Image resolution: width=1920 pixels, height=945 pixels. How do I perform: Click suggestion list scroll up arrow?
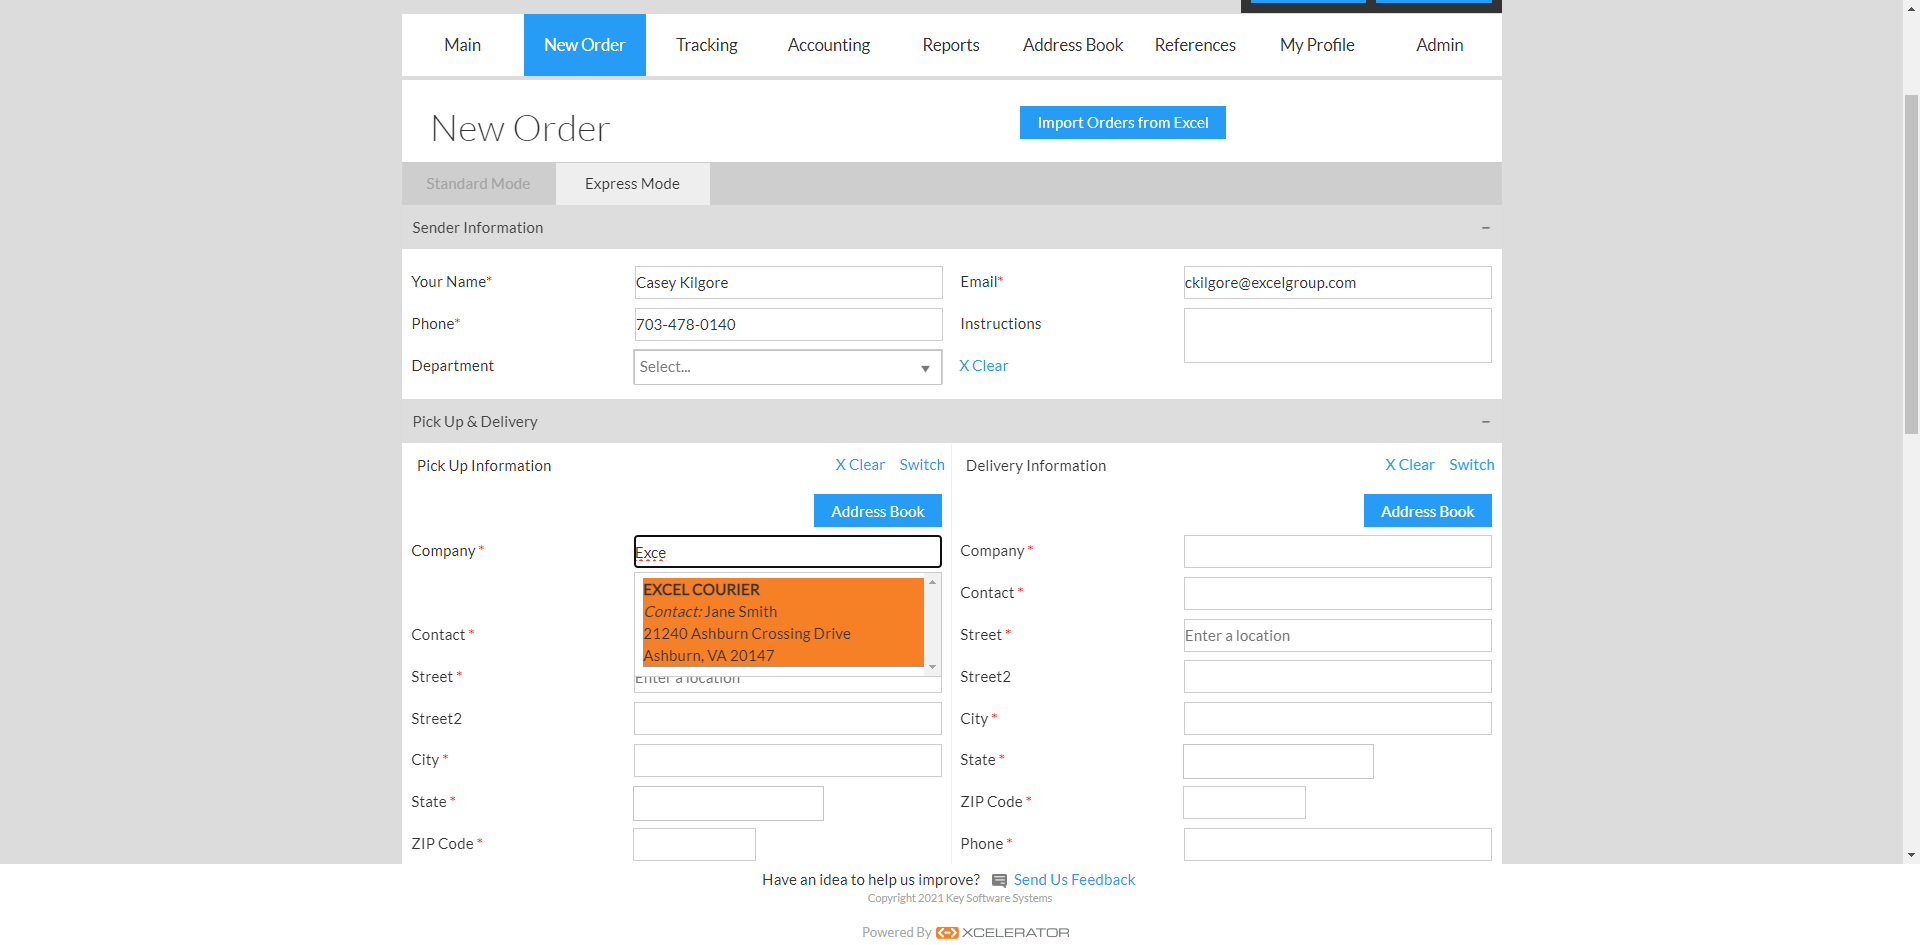933,582
